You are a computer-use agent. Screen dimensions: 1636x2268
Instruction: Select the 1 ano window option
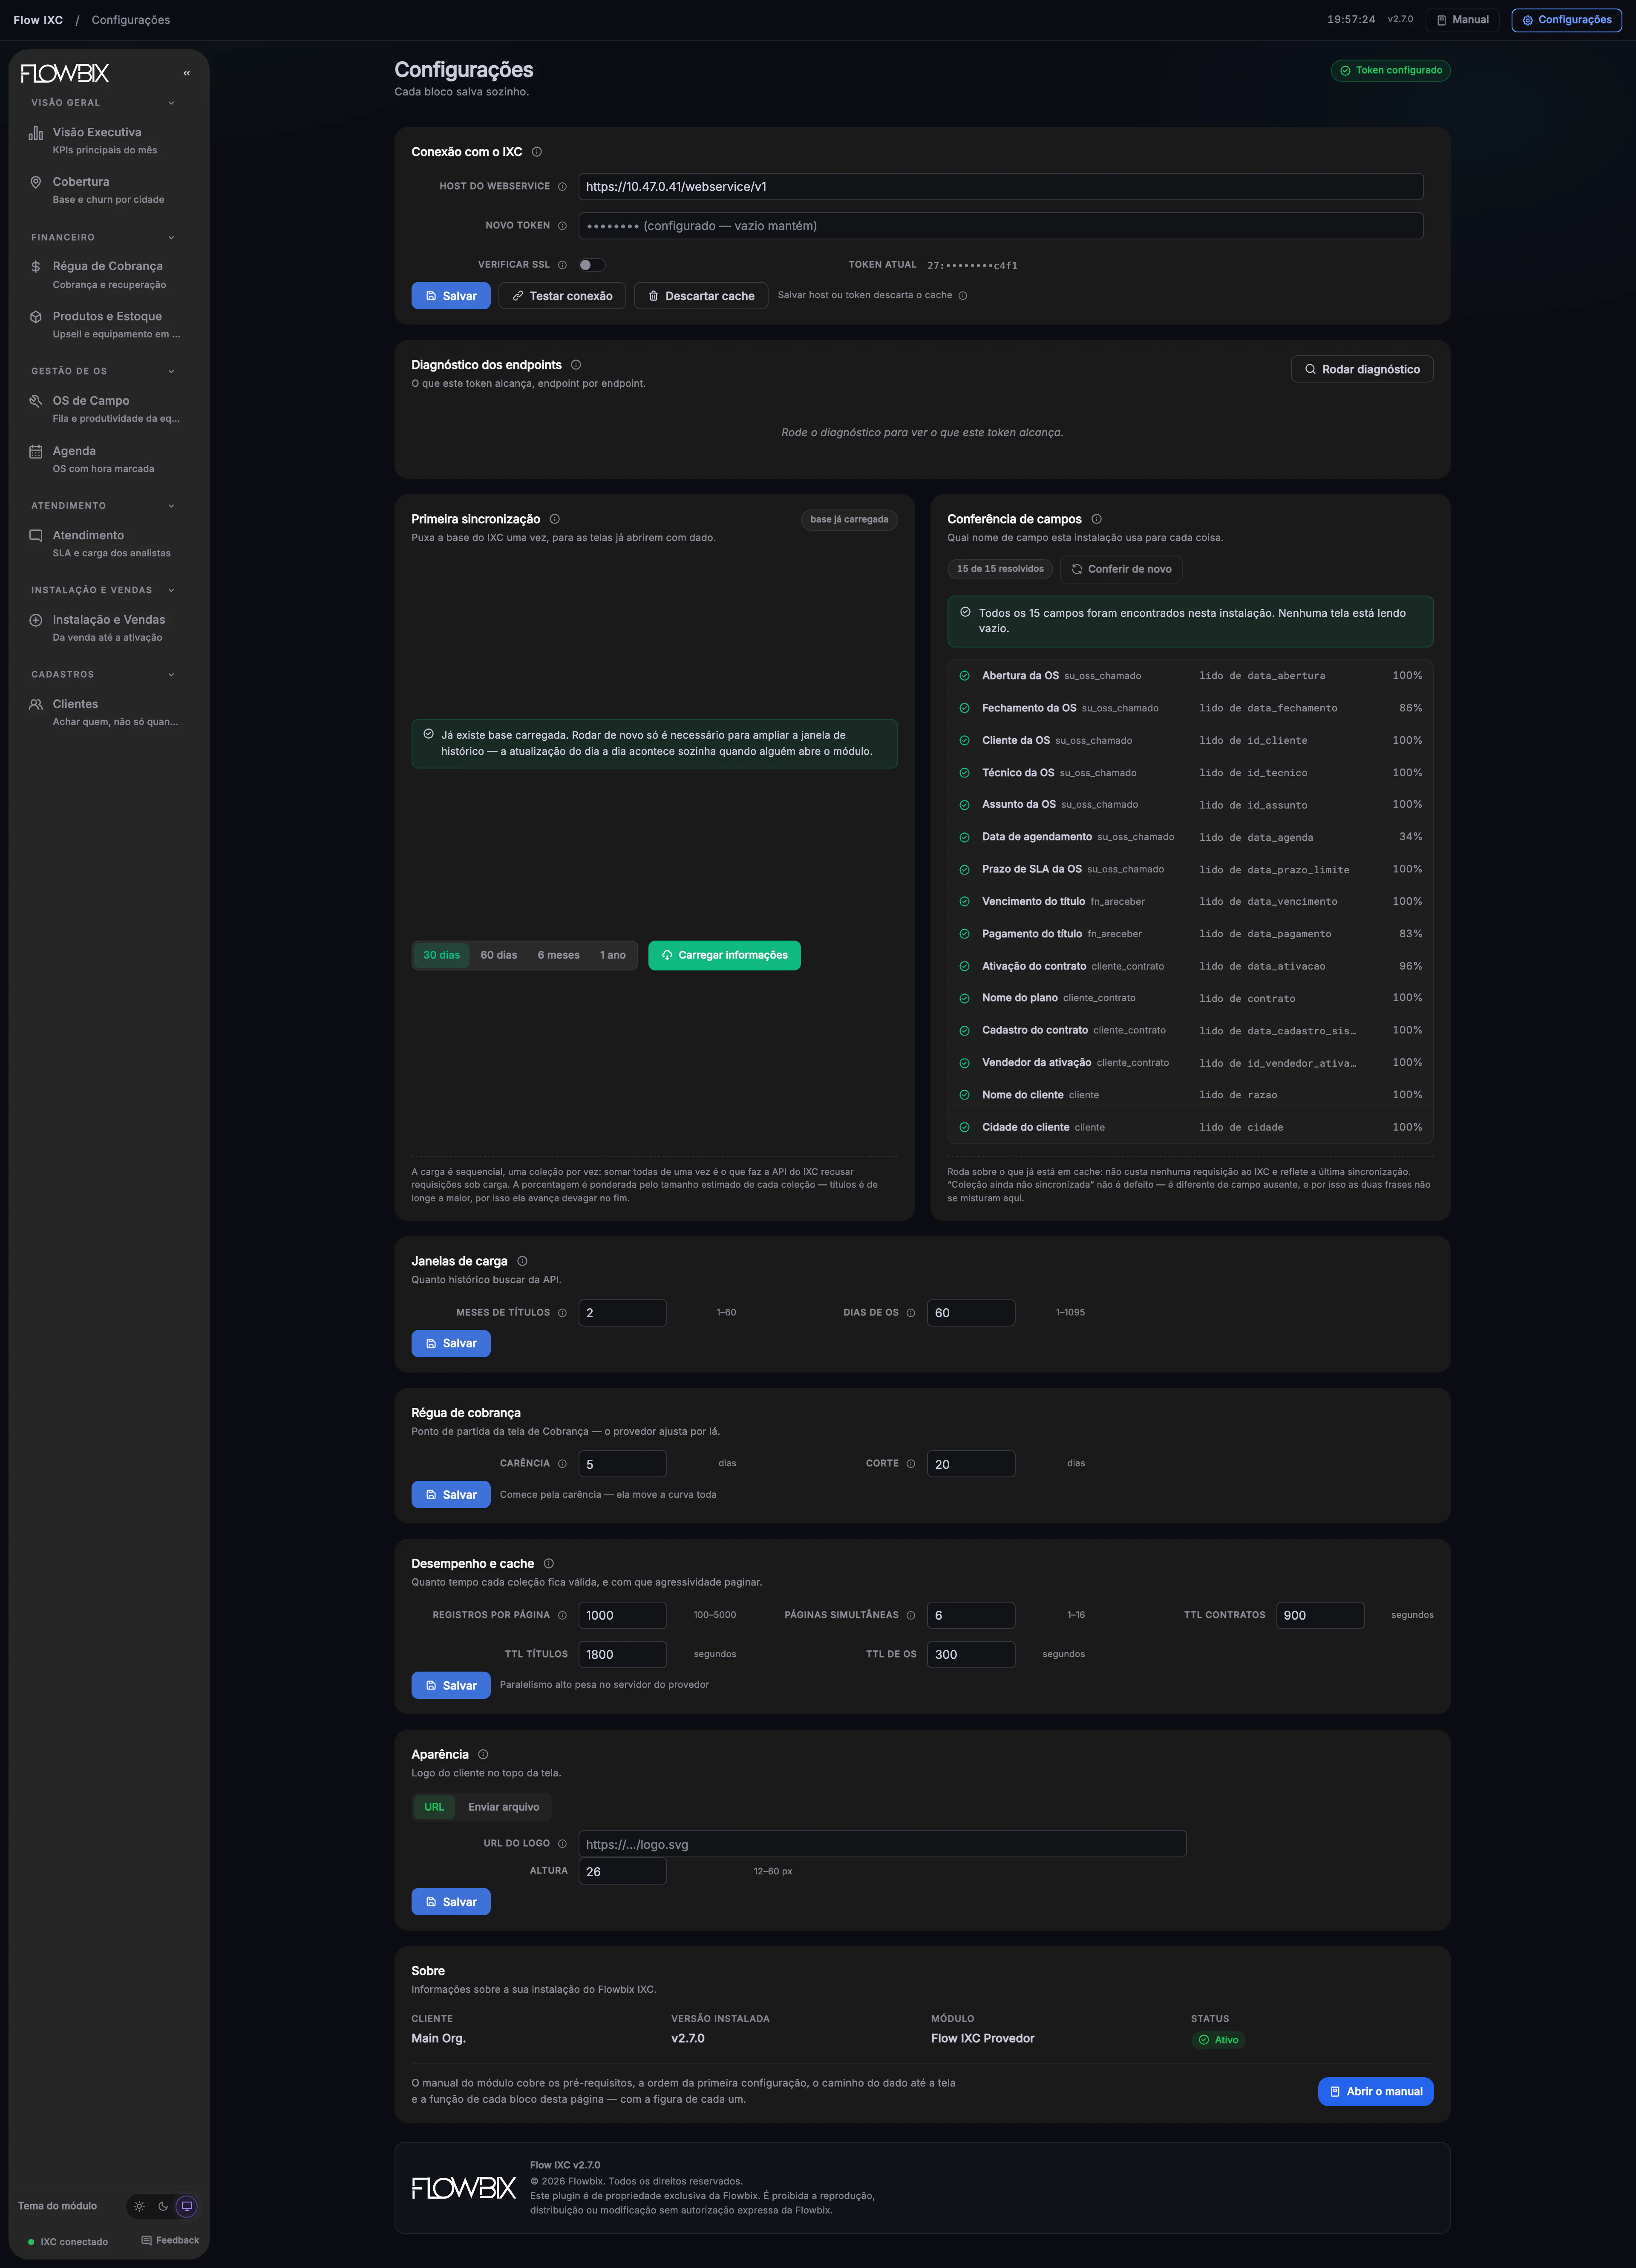pos(613,955)
